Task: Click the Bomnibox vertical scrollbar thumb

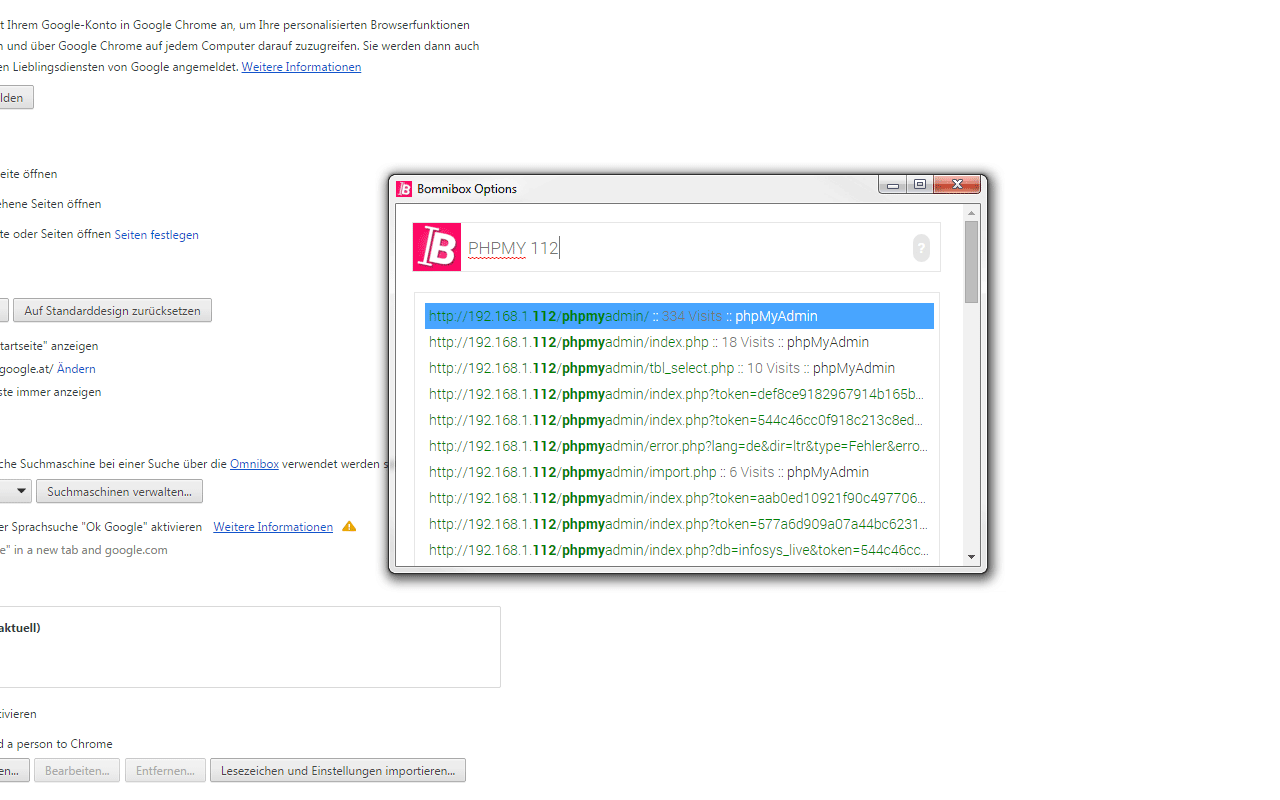Action: pyautogui.click(x=971, y=262)
